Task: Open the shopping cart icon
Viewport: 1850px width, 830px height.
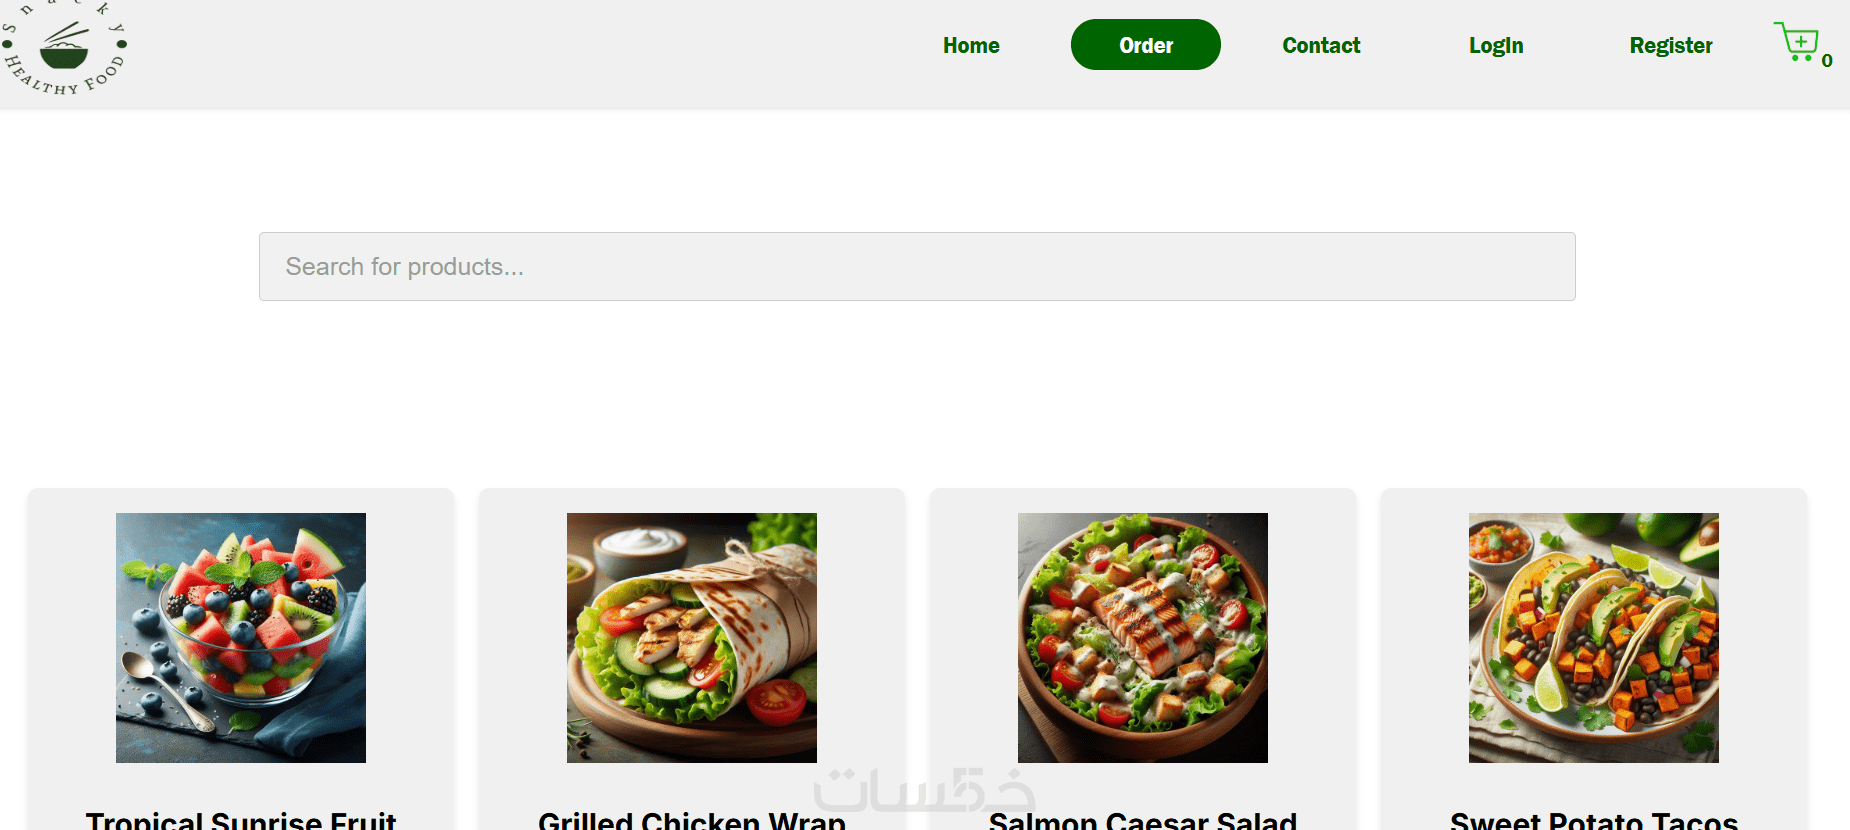Action: pos(1797,42)
